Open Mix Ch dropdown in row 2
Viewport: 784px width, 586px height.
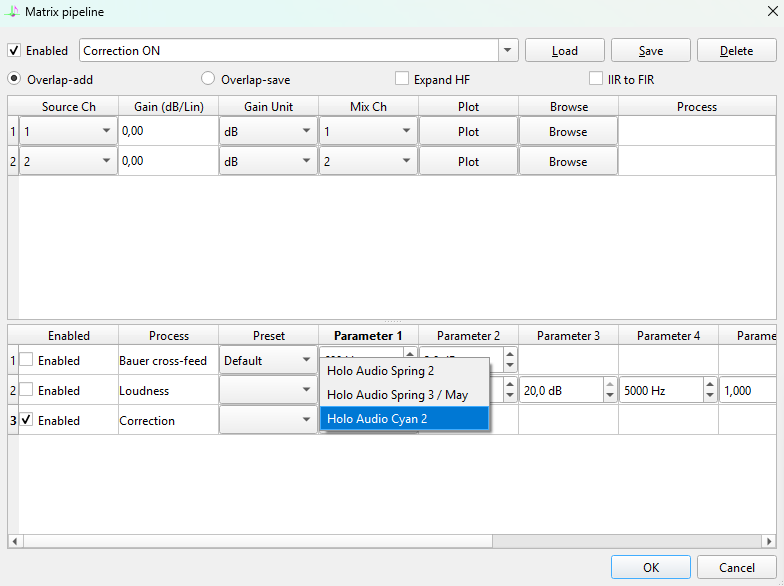pyautogui.click(x=406, y=161)
